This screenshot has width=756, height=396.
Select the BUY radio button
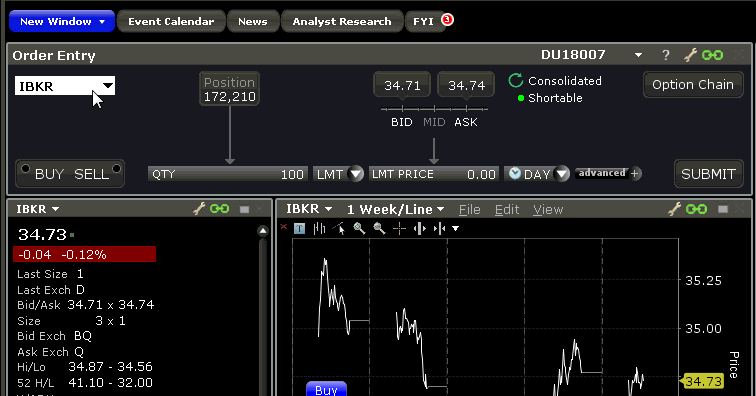point(26,169)
